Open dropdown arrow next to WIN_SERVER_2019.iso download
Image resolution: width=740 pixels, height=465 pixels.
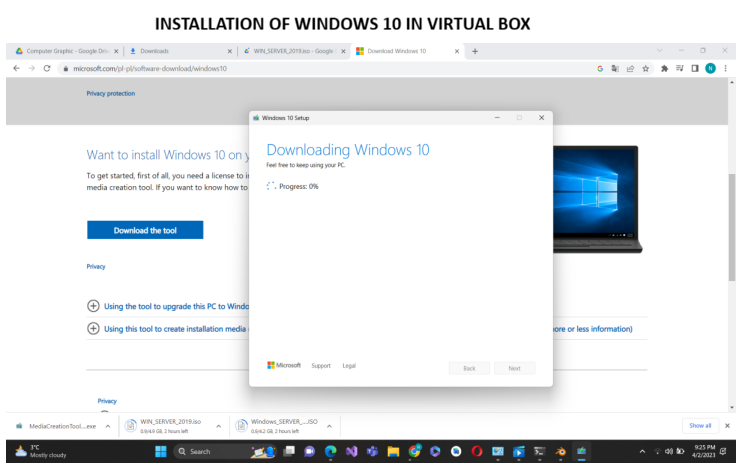pos(219,426)
